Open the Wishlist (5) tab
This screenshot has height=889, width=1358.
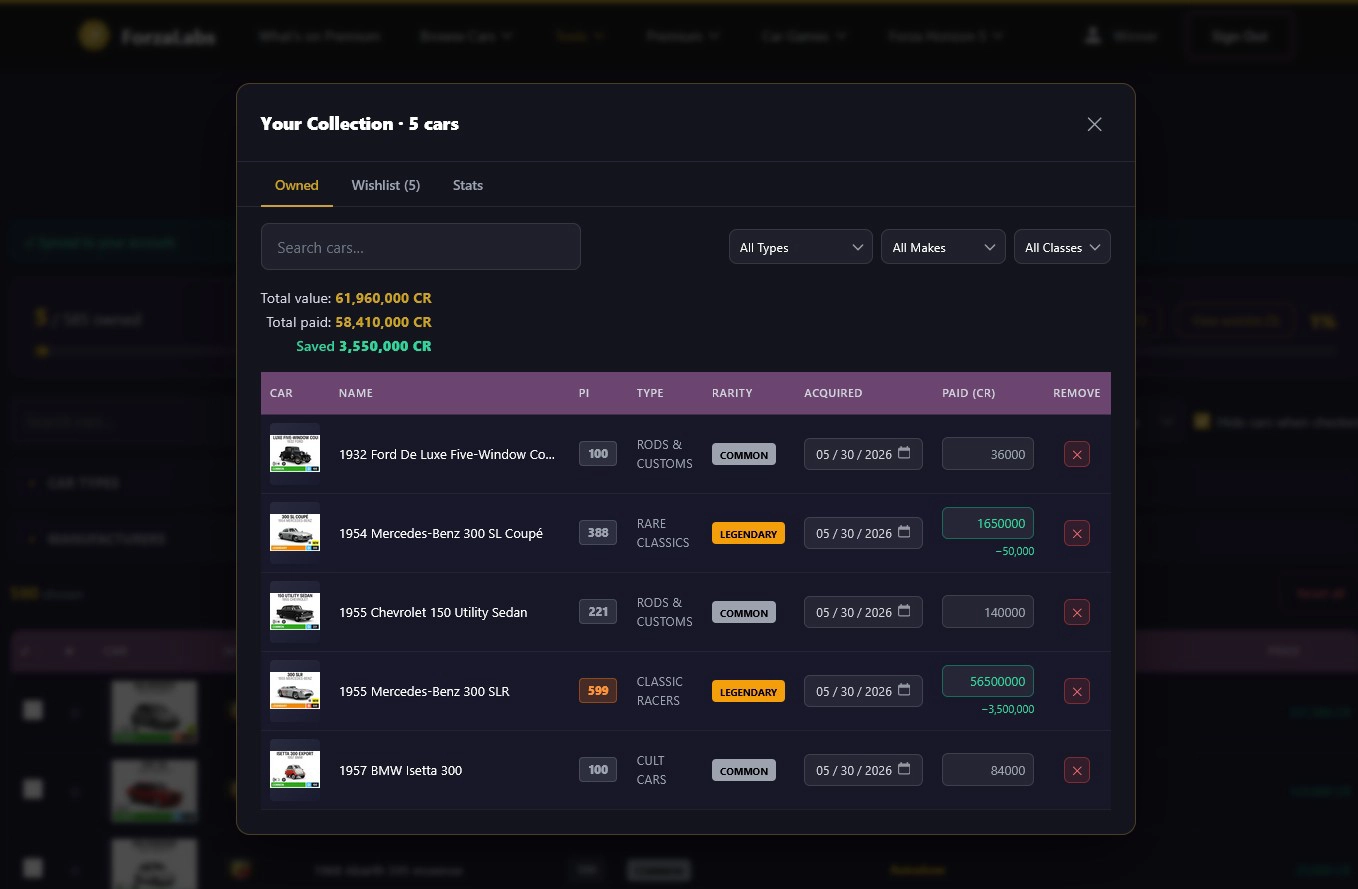[386, 185]
